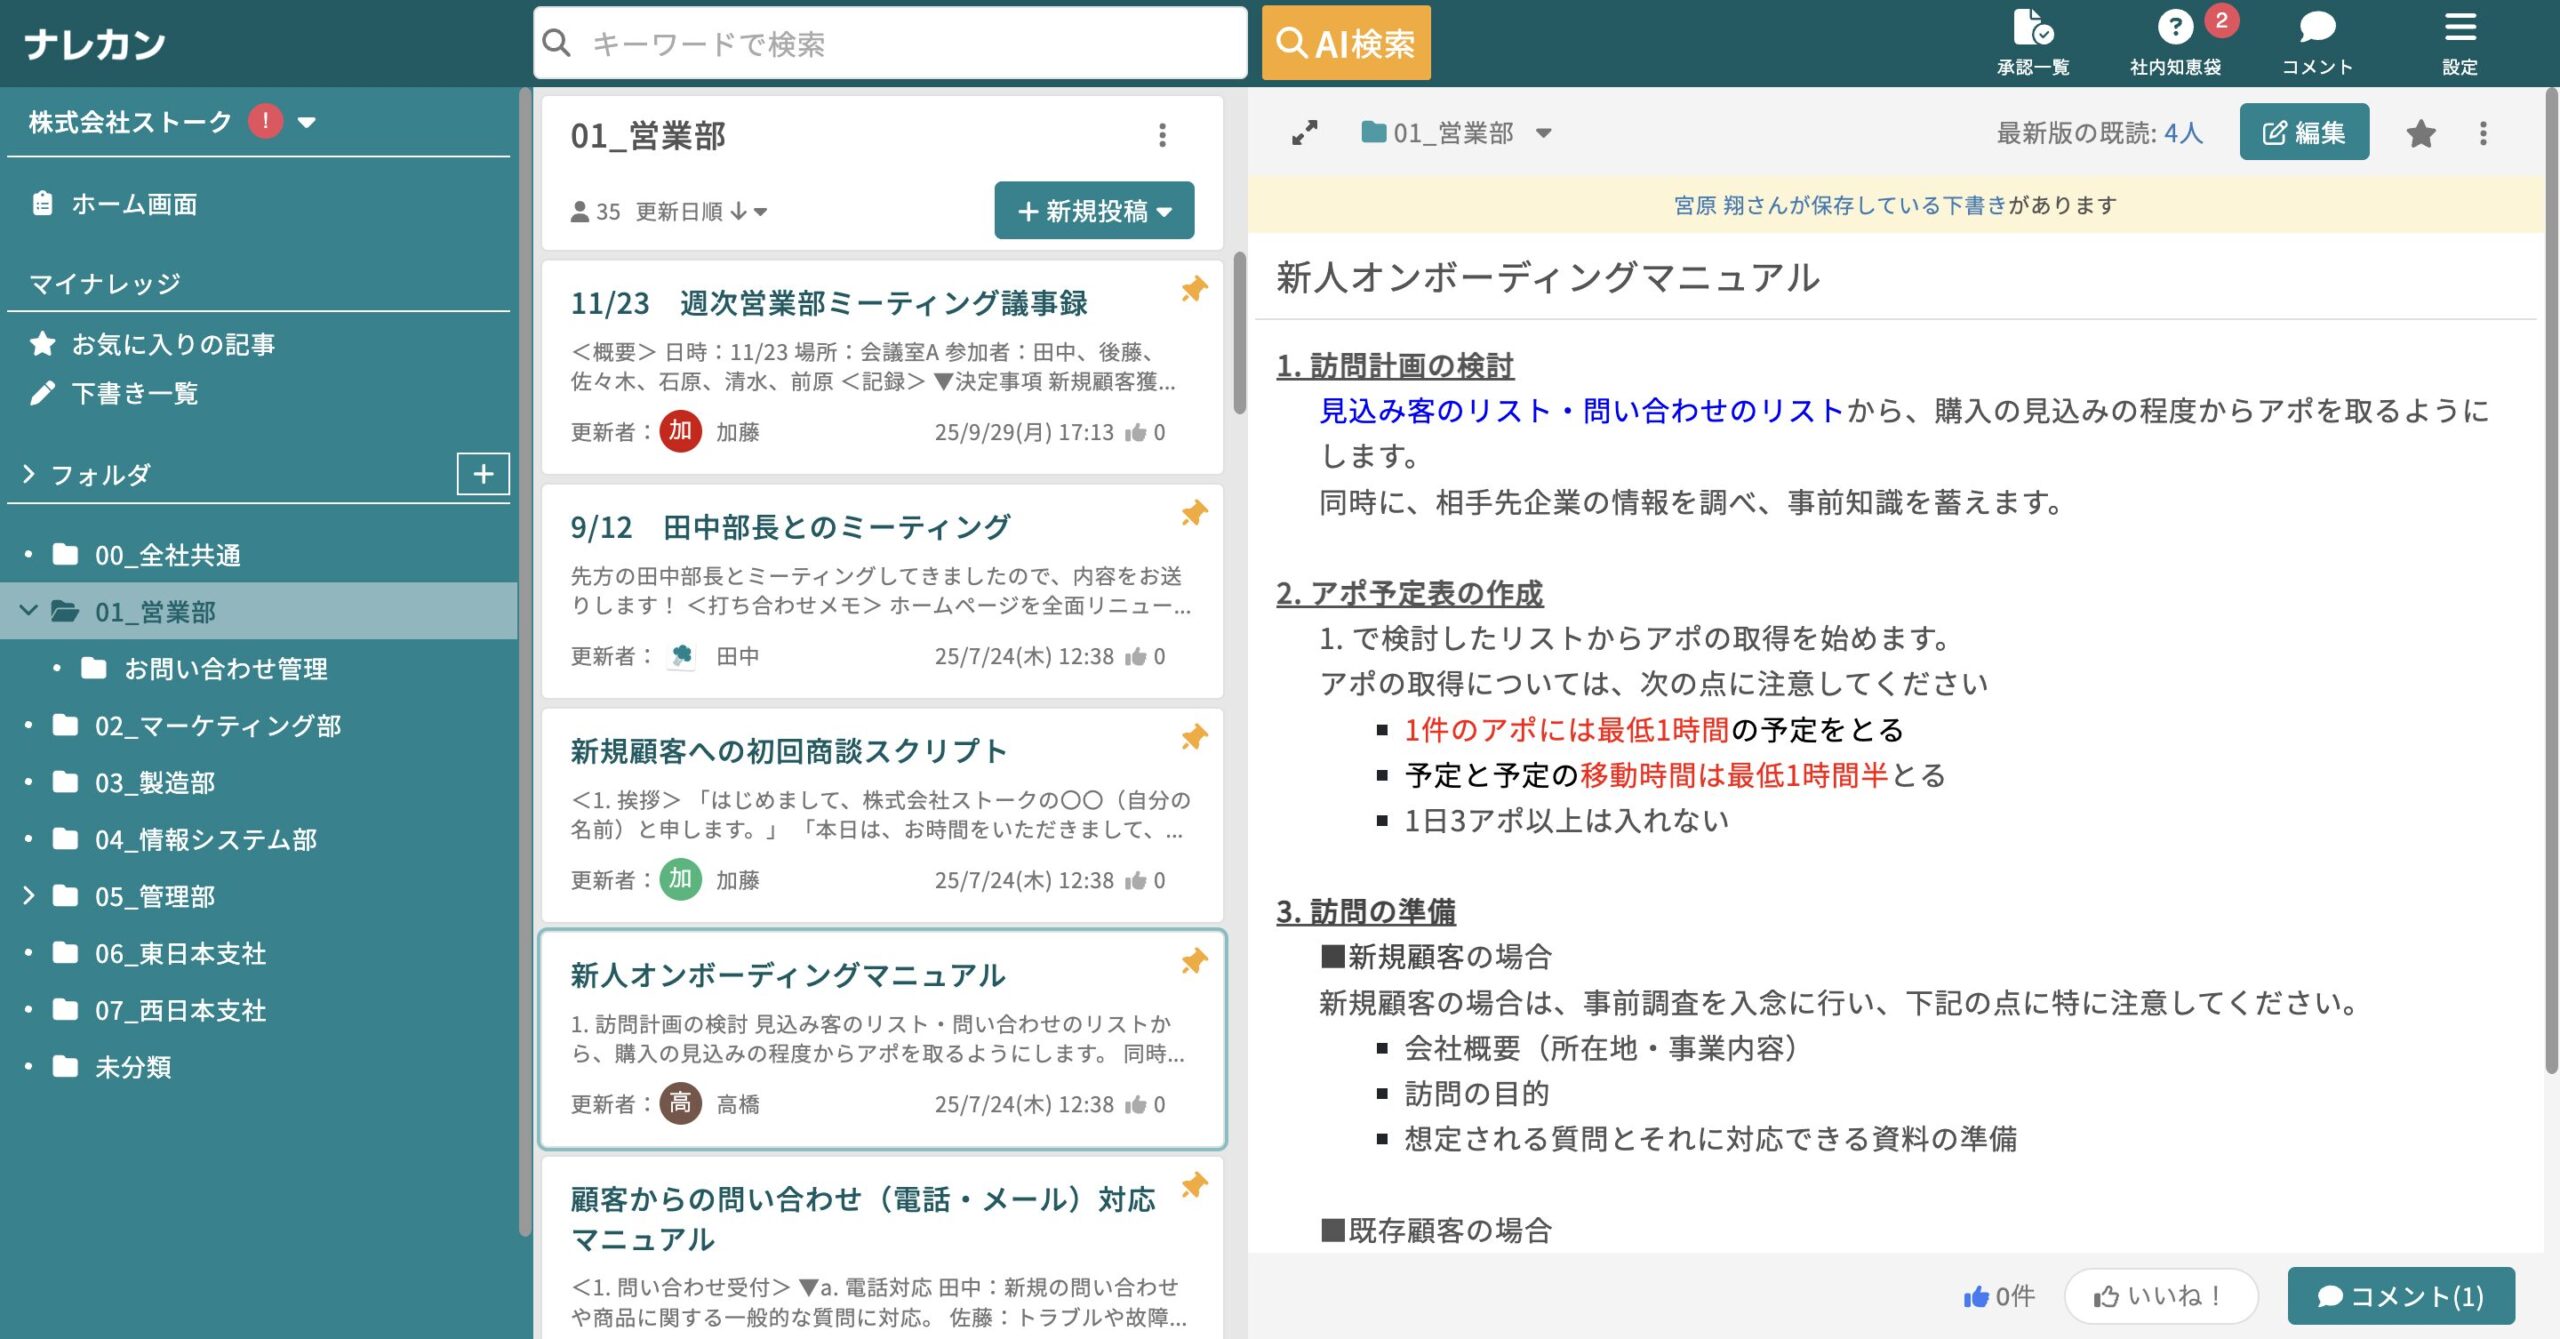Click green 加藤 avatar on 商談スクリプト card
Screen dimensions: 2560x1339
click(x=680, y=880)
